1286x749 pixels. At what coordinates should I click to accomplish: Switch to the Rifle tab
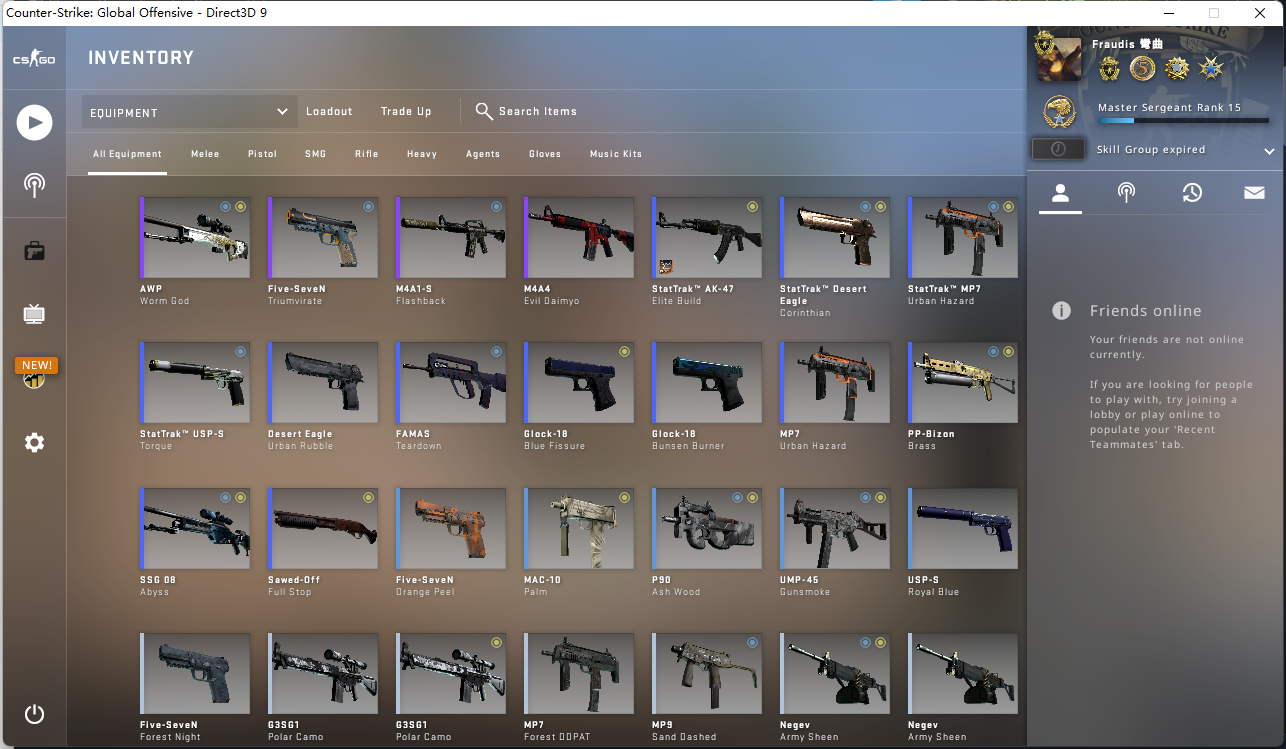(366, 154)
